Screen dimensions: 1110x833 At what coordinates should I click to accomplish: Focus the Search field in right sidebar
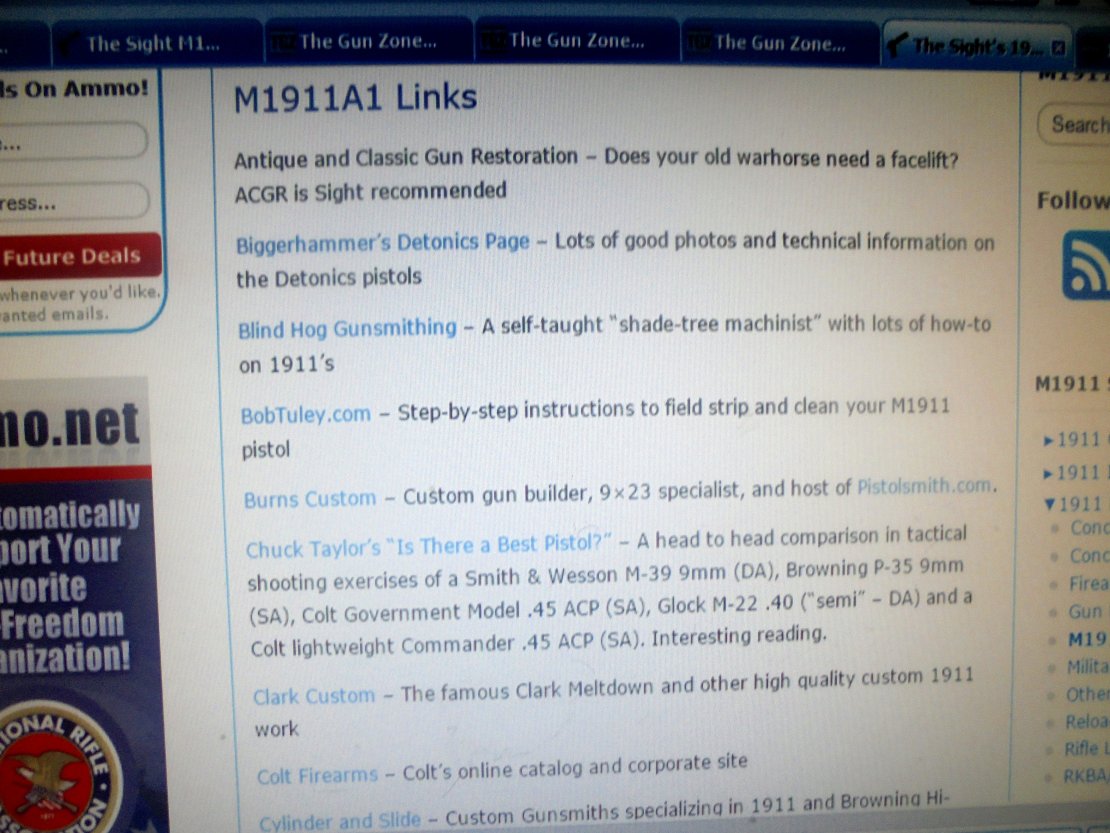point(1074,125)
